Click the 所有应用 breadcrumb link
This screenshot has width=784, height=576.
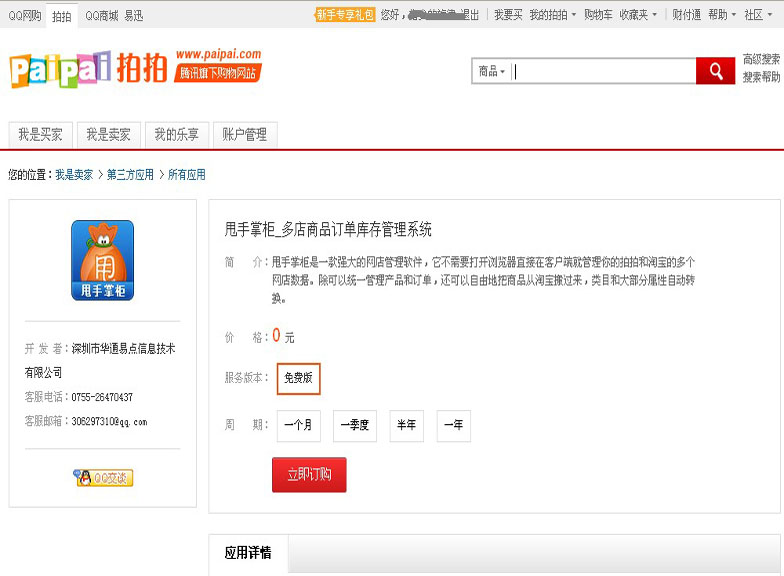click(186, 175)
